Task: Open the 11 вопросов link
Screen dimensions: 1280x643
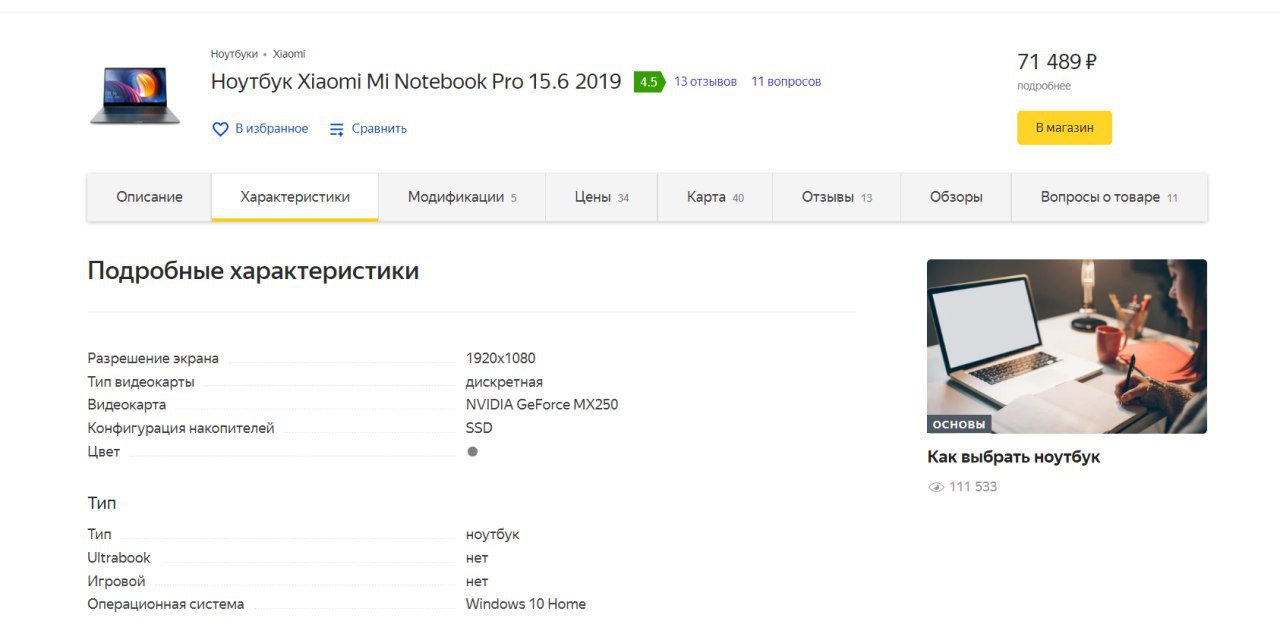Action: [x=786, y=82]
